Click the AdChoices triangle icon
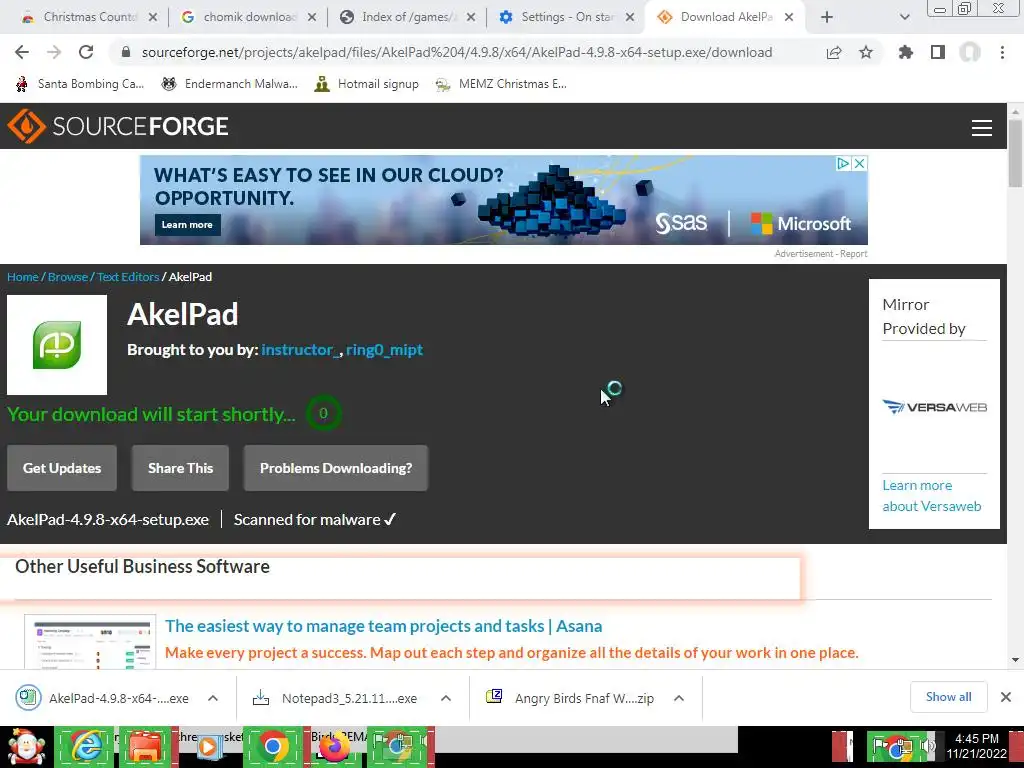The height and width of the screenshot is (768, 1024). (844, 163)
